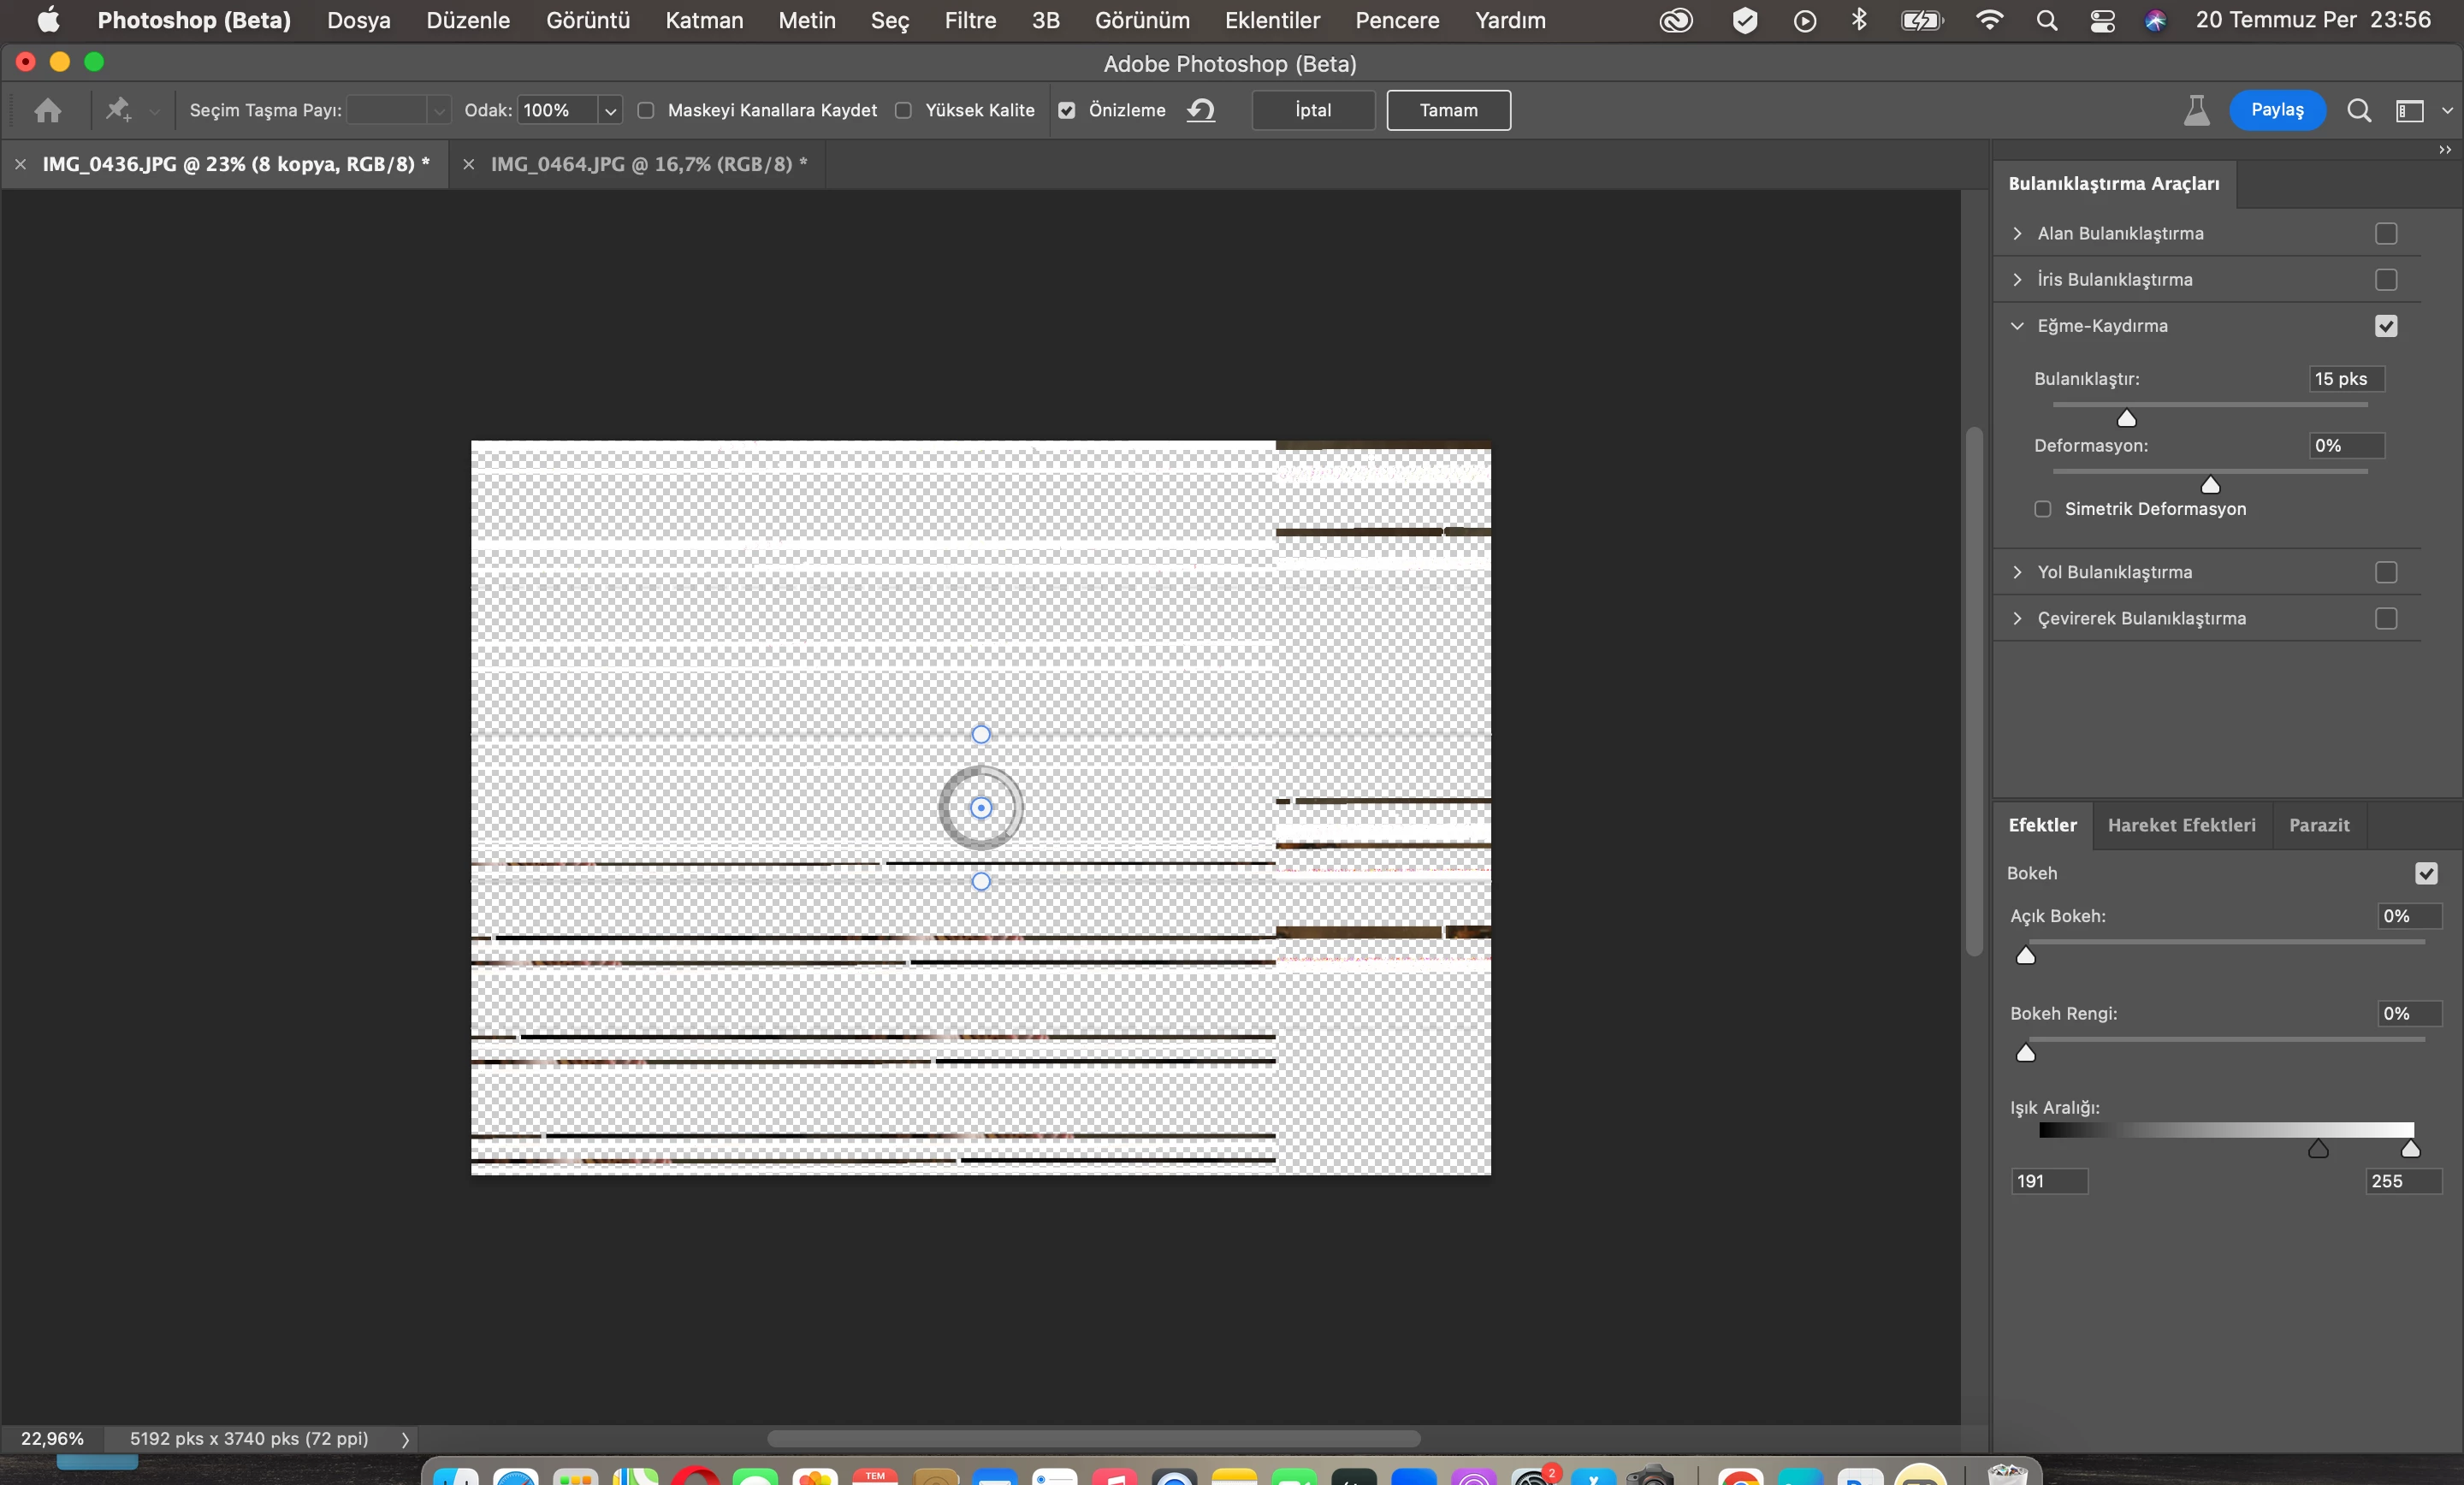The height and width of the screenshot is (1485, 2464).
Task: Collapse the panels using the double-arrow icon
Action: (x=2444, y=150)
